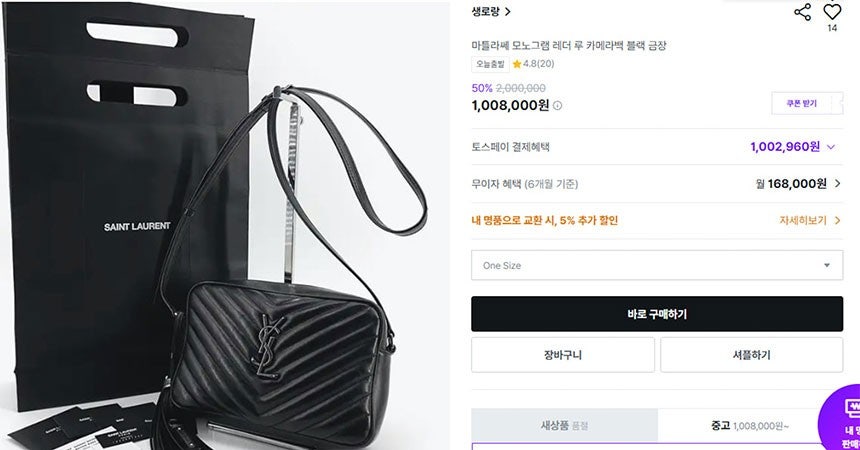Click 바로 구매하기 button
This screenshot has width=860, height=450.
point(657,314)
